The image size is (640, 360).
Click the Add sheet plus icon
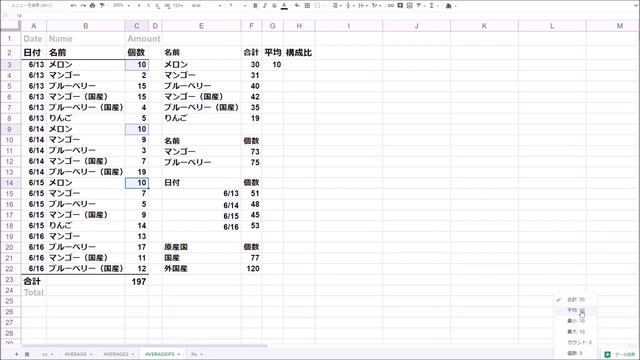click(17, 354)
